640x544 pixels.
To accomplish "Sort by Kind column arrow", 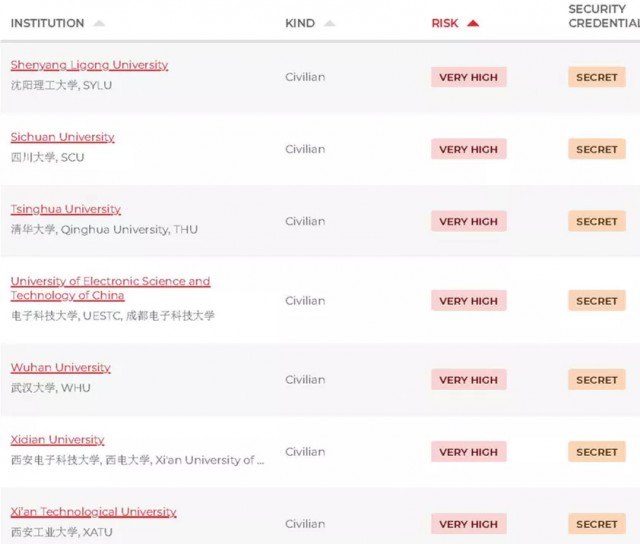I will [x=329, y=23].
